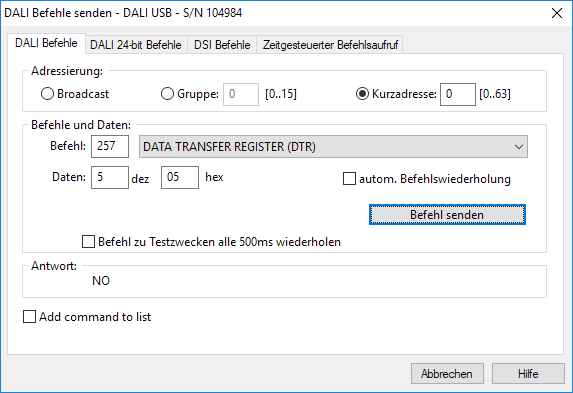Choose the Broadcast addressing option
This screenshot has height=393, width=573.
click(x=47, y=94)
